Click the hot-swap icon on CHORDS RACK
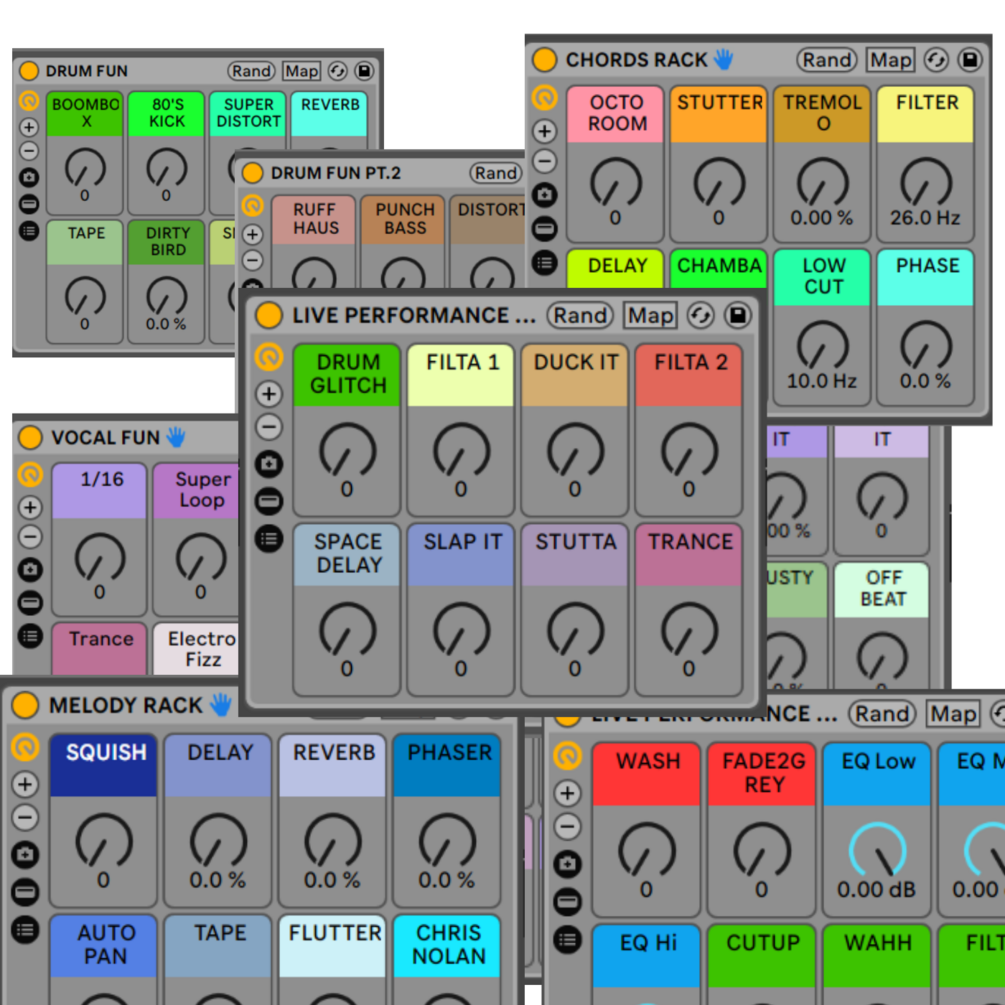The height and width of the screenshot is (1005, 1005). pos(937,61)
